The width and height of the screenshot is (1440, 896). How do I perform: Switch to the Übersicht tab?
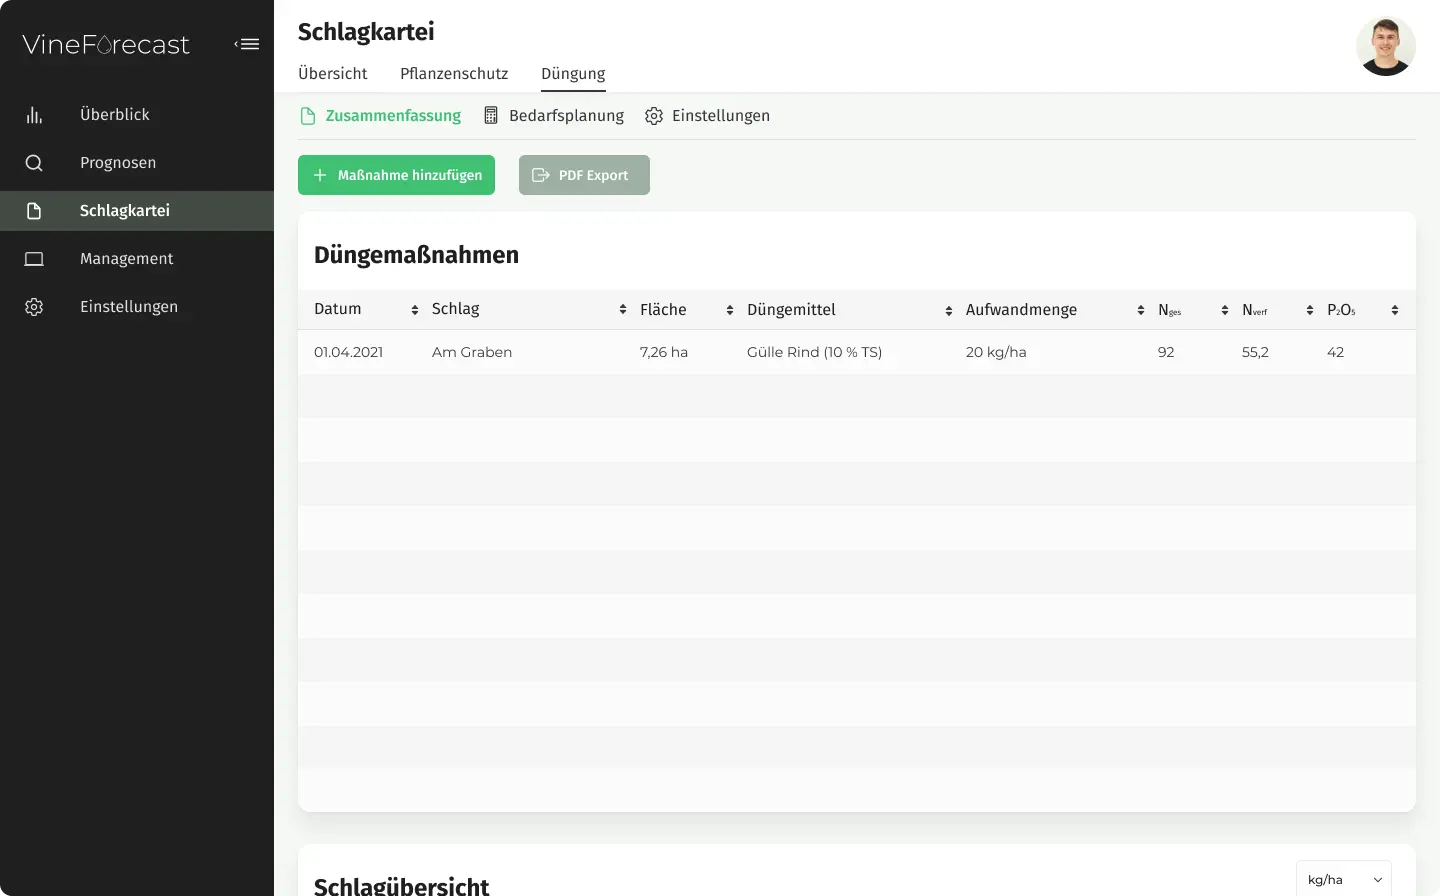point(332,74)
